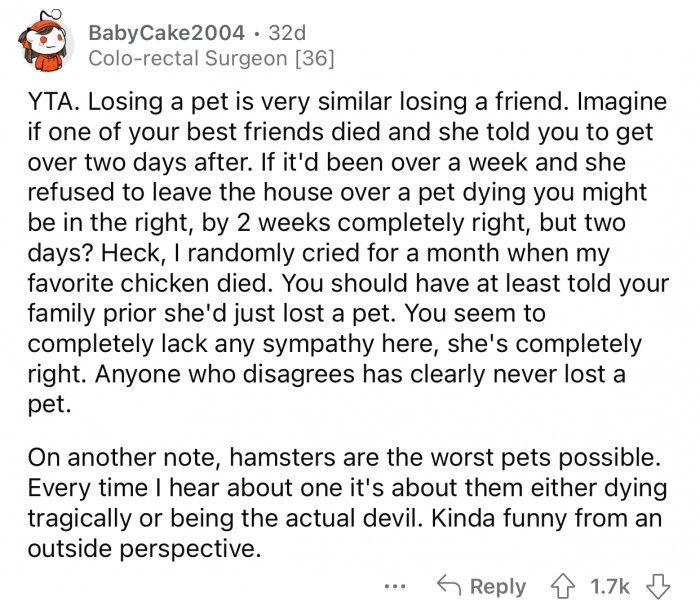Screen dimensions: 700x606
Task: Select the Colo-rectal Surgeon [36] flair
Action: [x=211, y=59]
